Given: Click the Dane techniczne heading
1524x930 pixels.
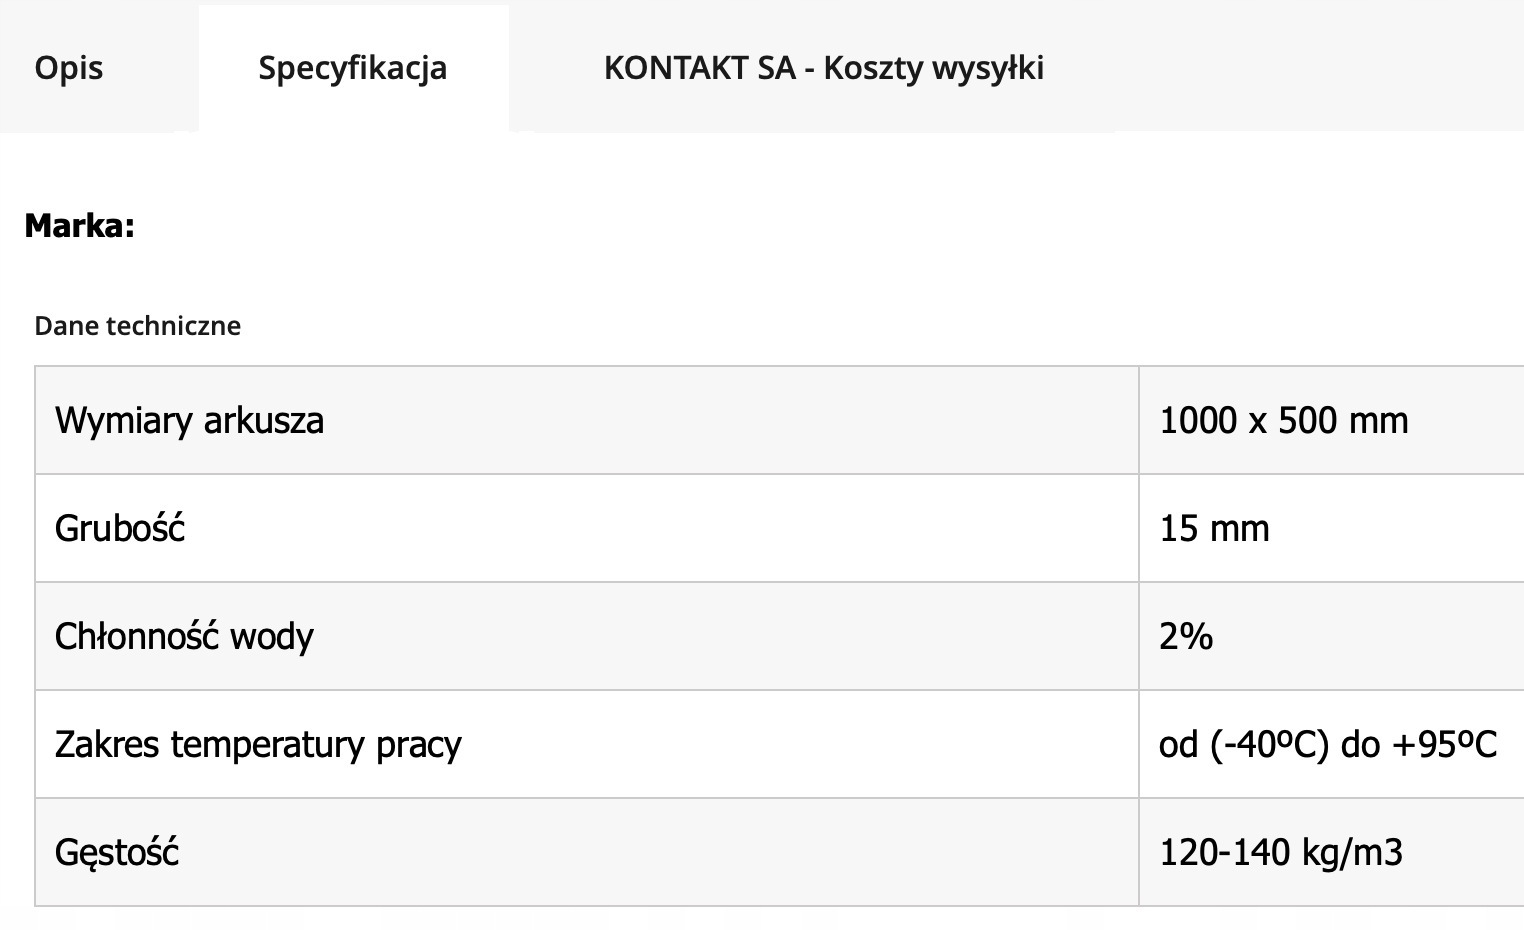Looking at the screenshot, I should point(138,326).
